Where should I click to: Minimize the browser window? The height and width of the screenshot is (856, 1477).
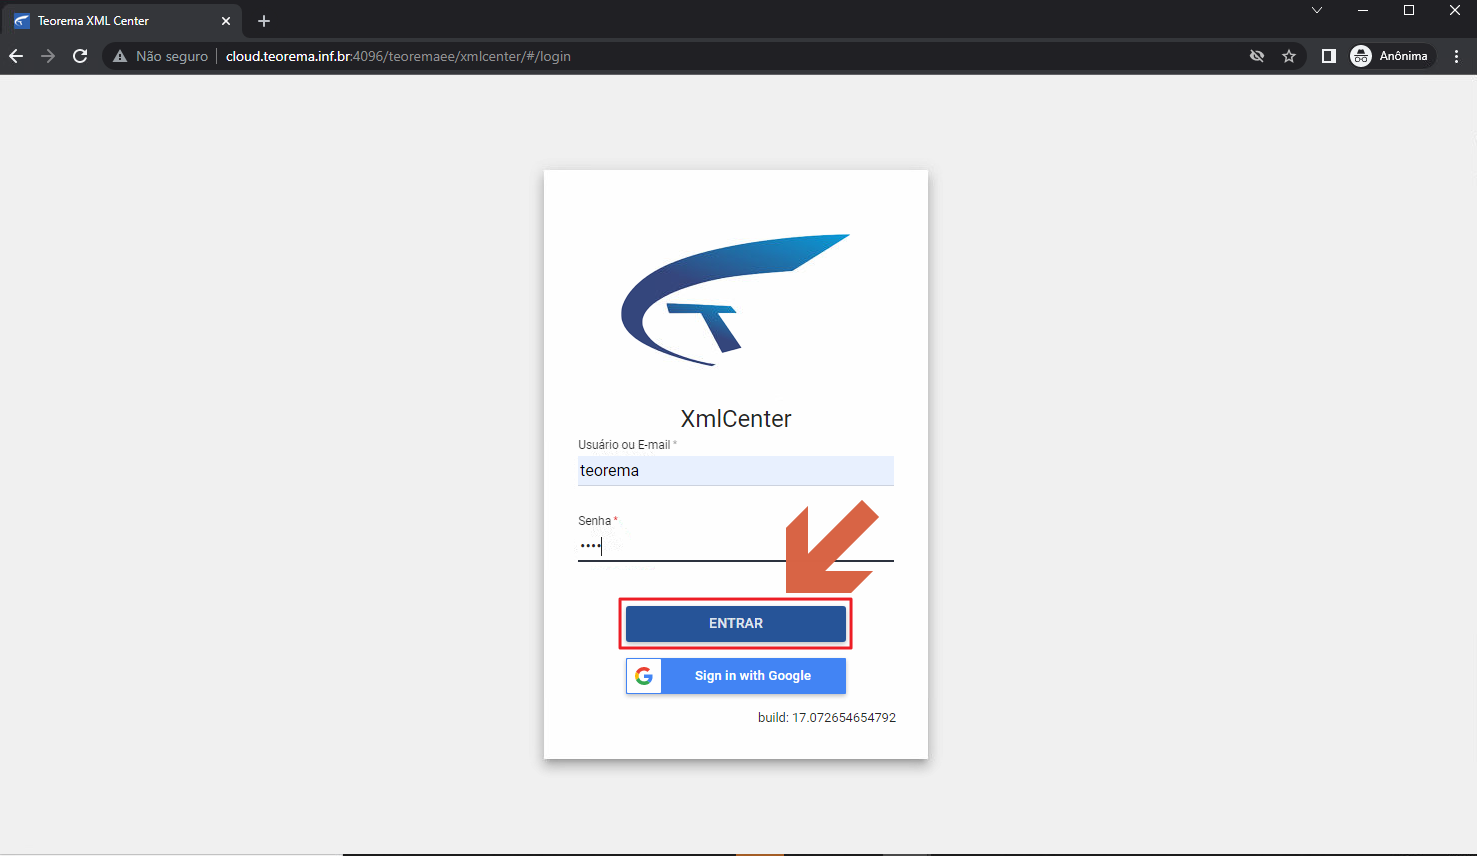pyautogui.click(x=1363, y=10)
